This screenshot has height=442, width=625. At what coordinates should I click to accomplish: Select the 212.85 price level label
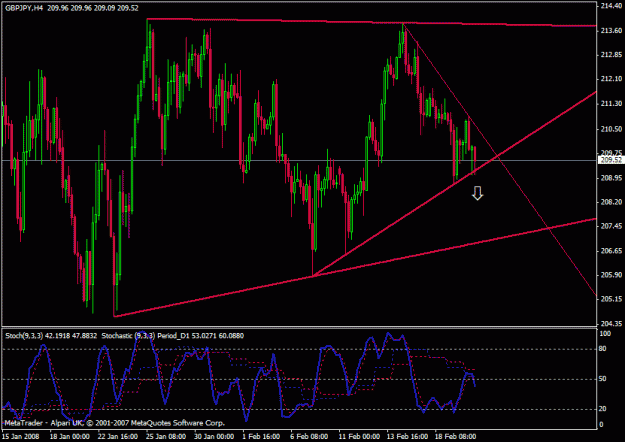pyautogui.click(x=610, y=55)
